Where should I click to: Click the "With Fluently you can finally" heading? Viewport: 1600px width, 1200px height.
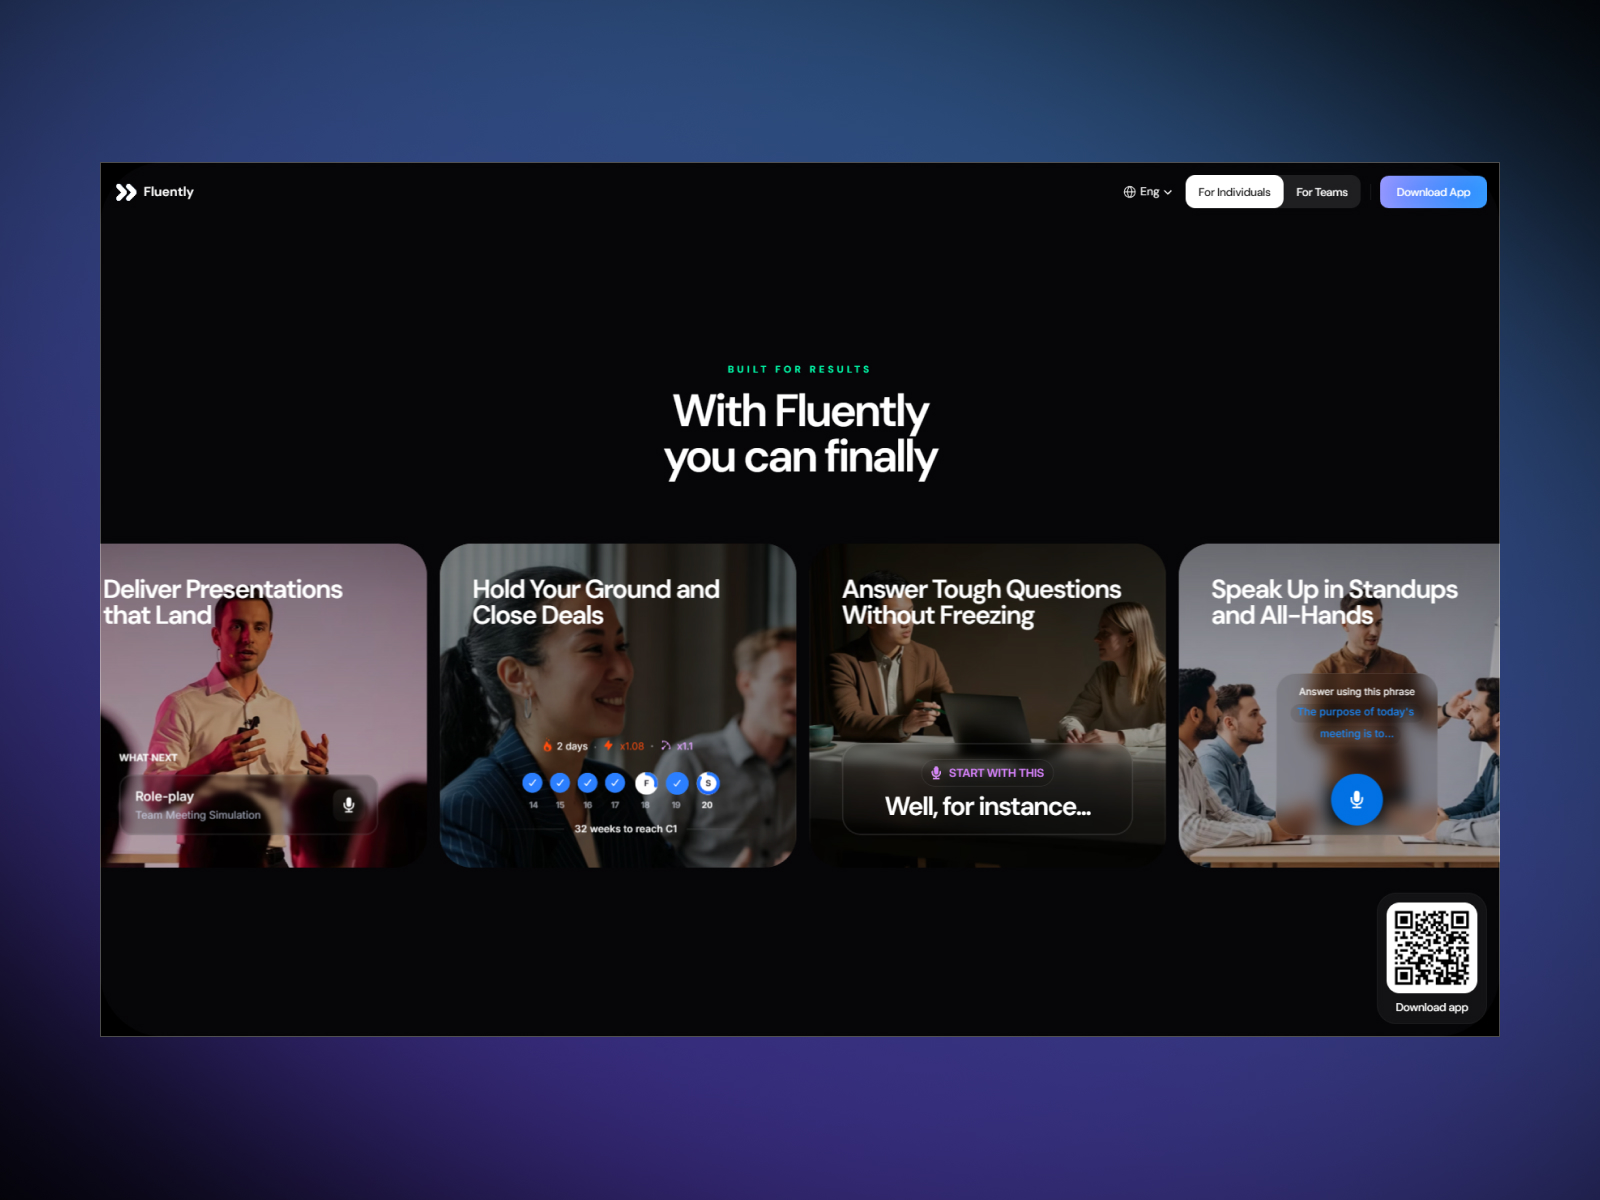coord(801,434)
